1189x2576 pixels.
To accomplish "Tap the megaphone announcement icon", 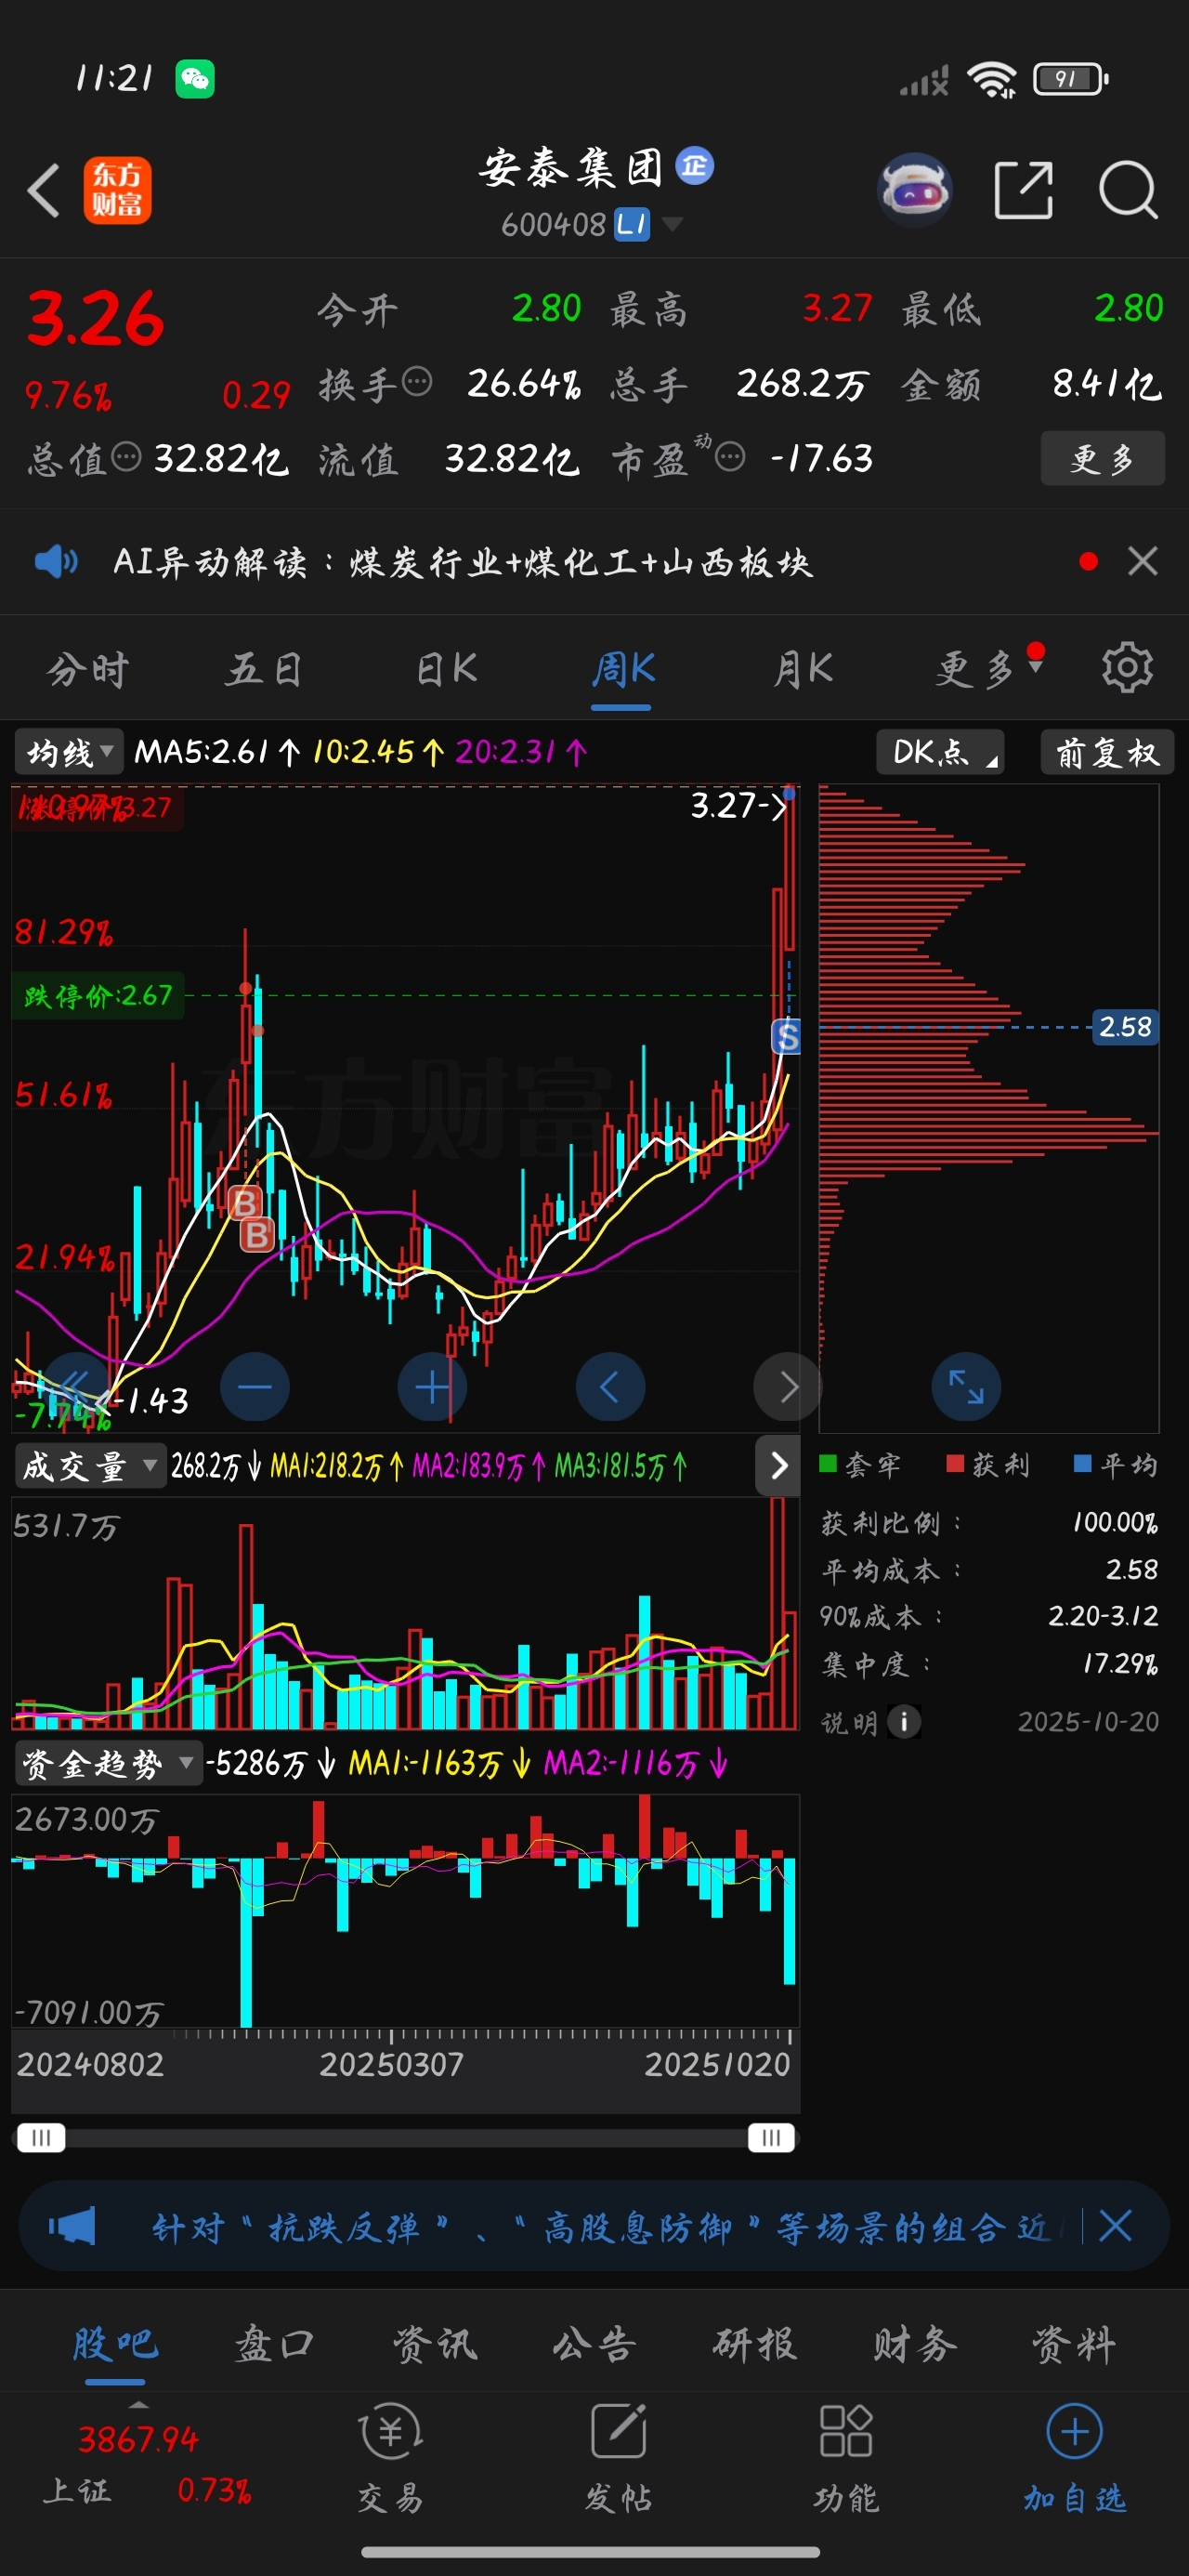I will pos(72,2227).
